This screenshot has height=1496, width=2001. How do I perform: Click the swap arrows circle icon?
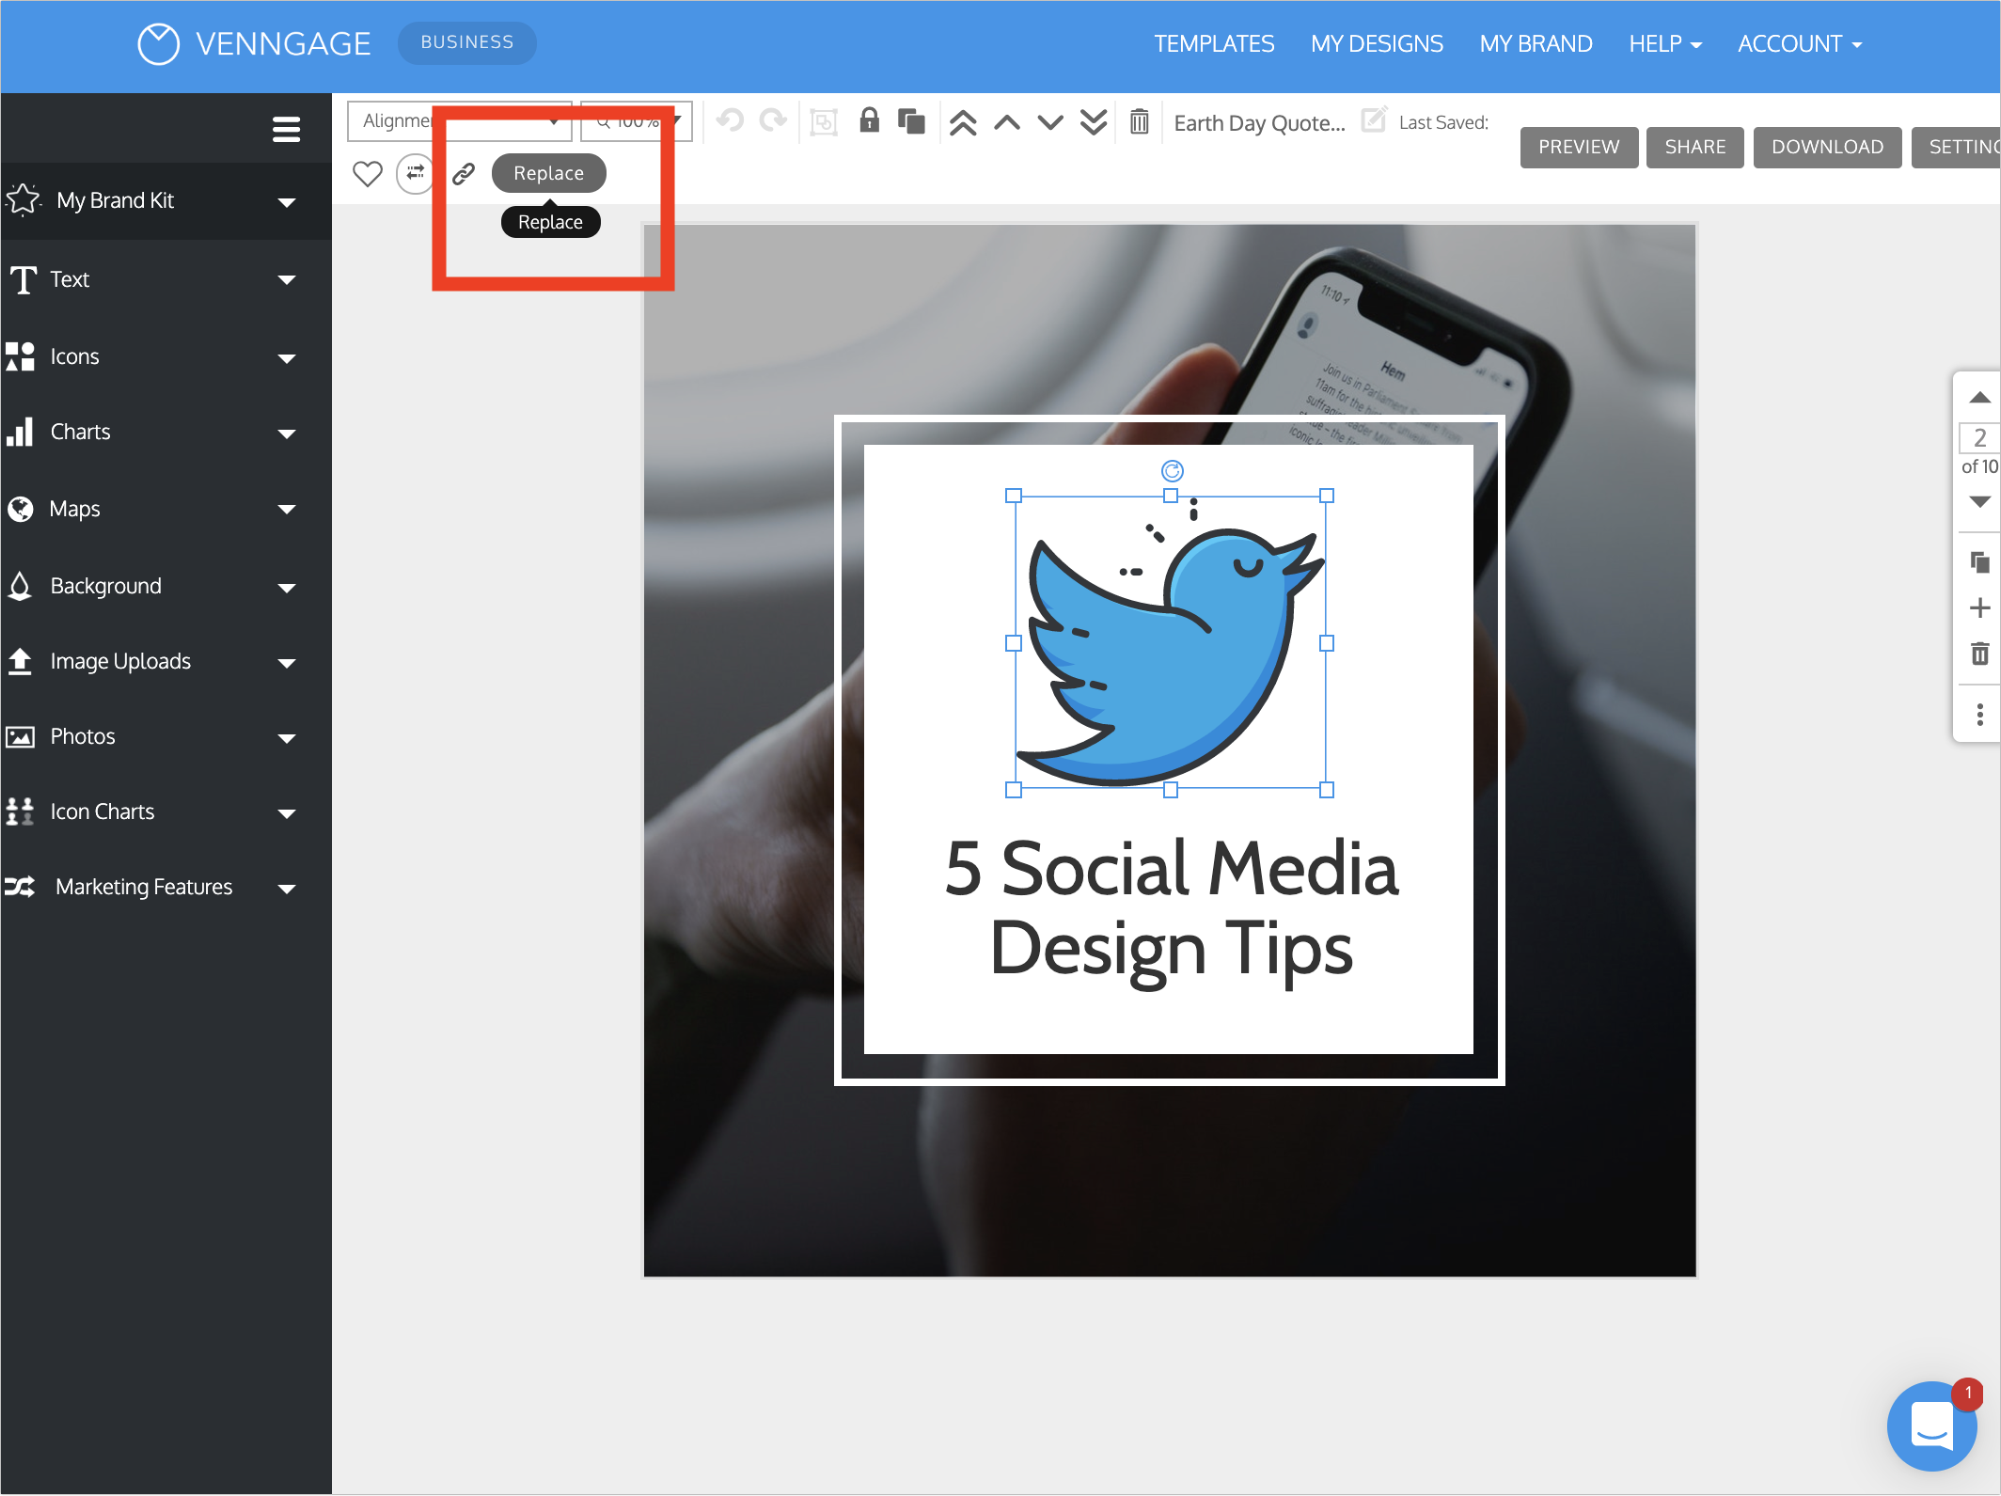tap(415, 173)
